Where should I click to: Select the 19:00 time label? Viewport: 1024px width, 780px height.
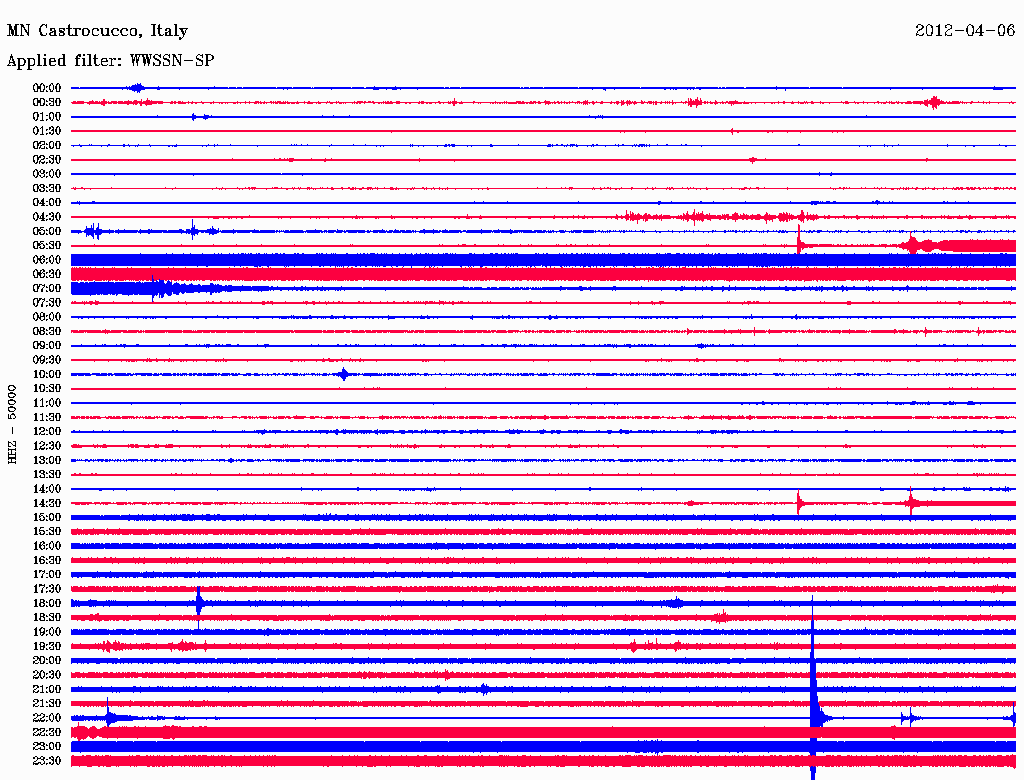pyautogui.click(x=47, y=632)
